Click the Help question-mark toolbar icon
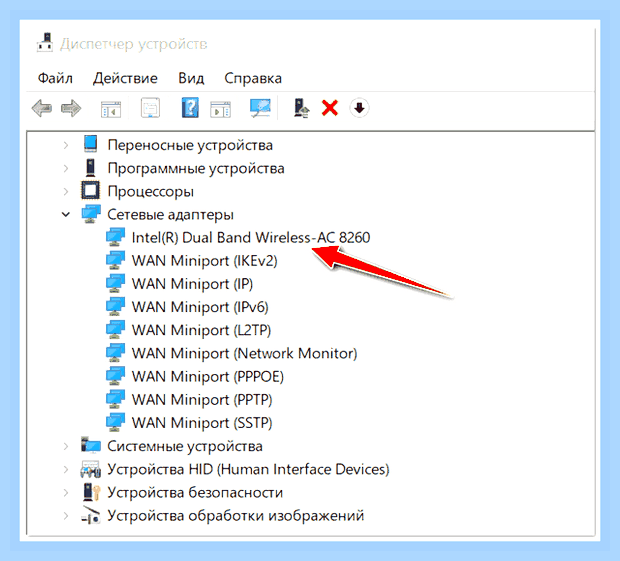The height and width of the screenshot is (561, 620). tap(190, 108)
